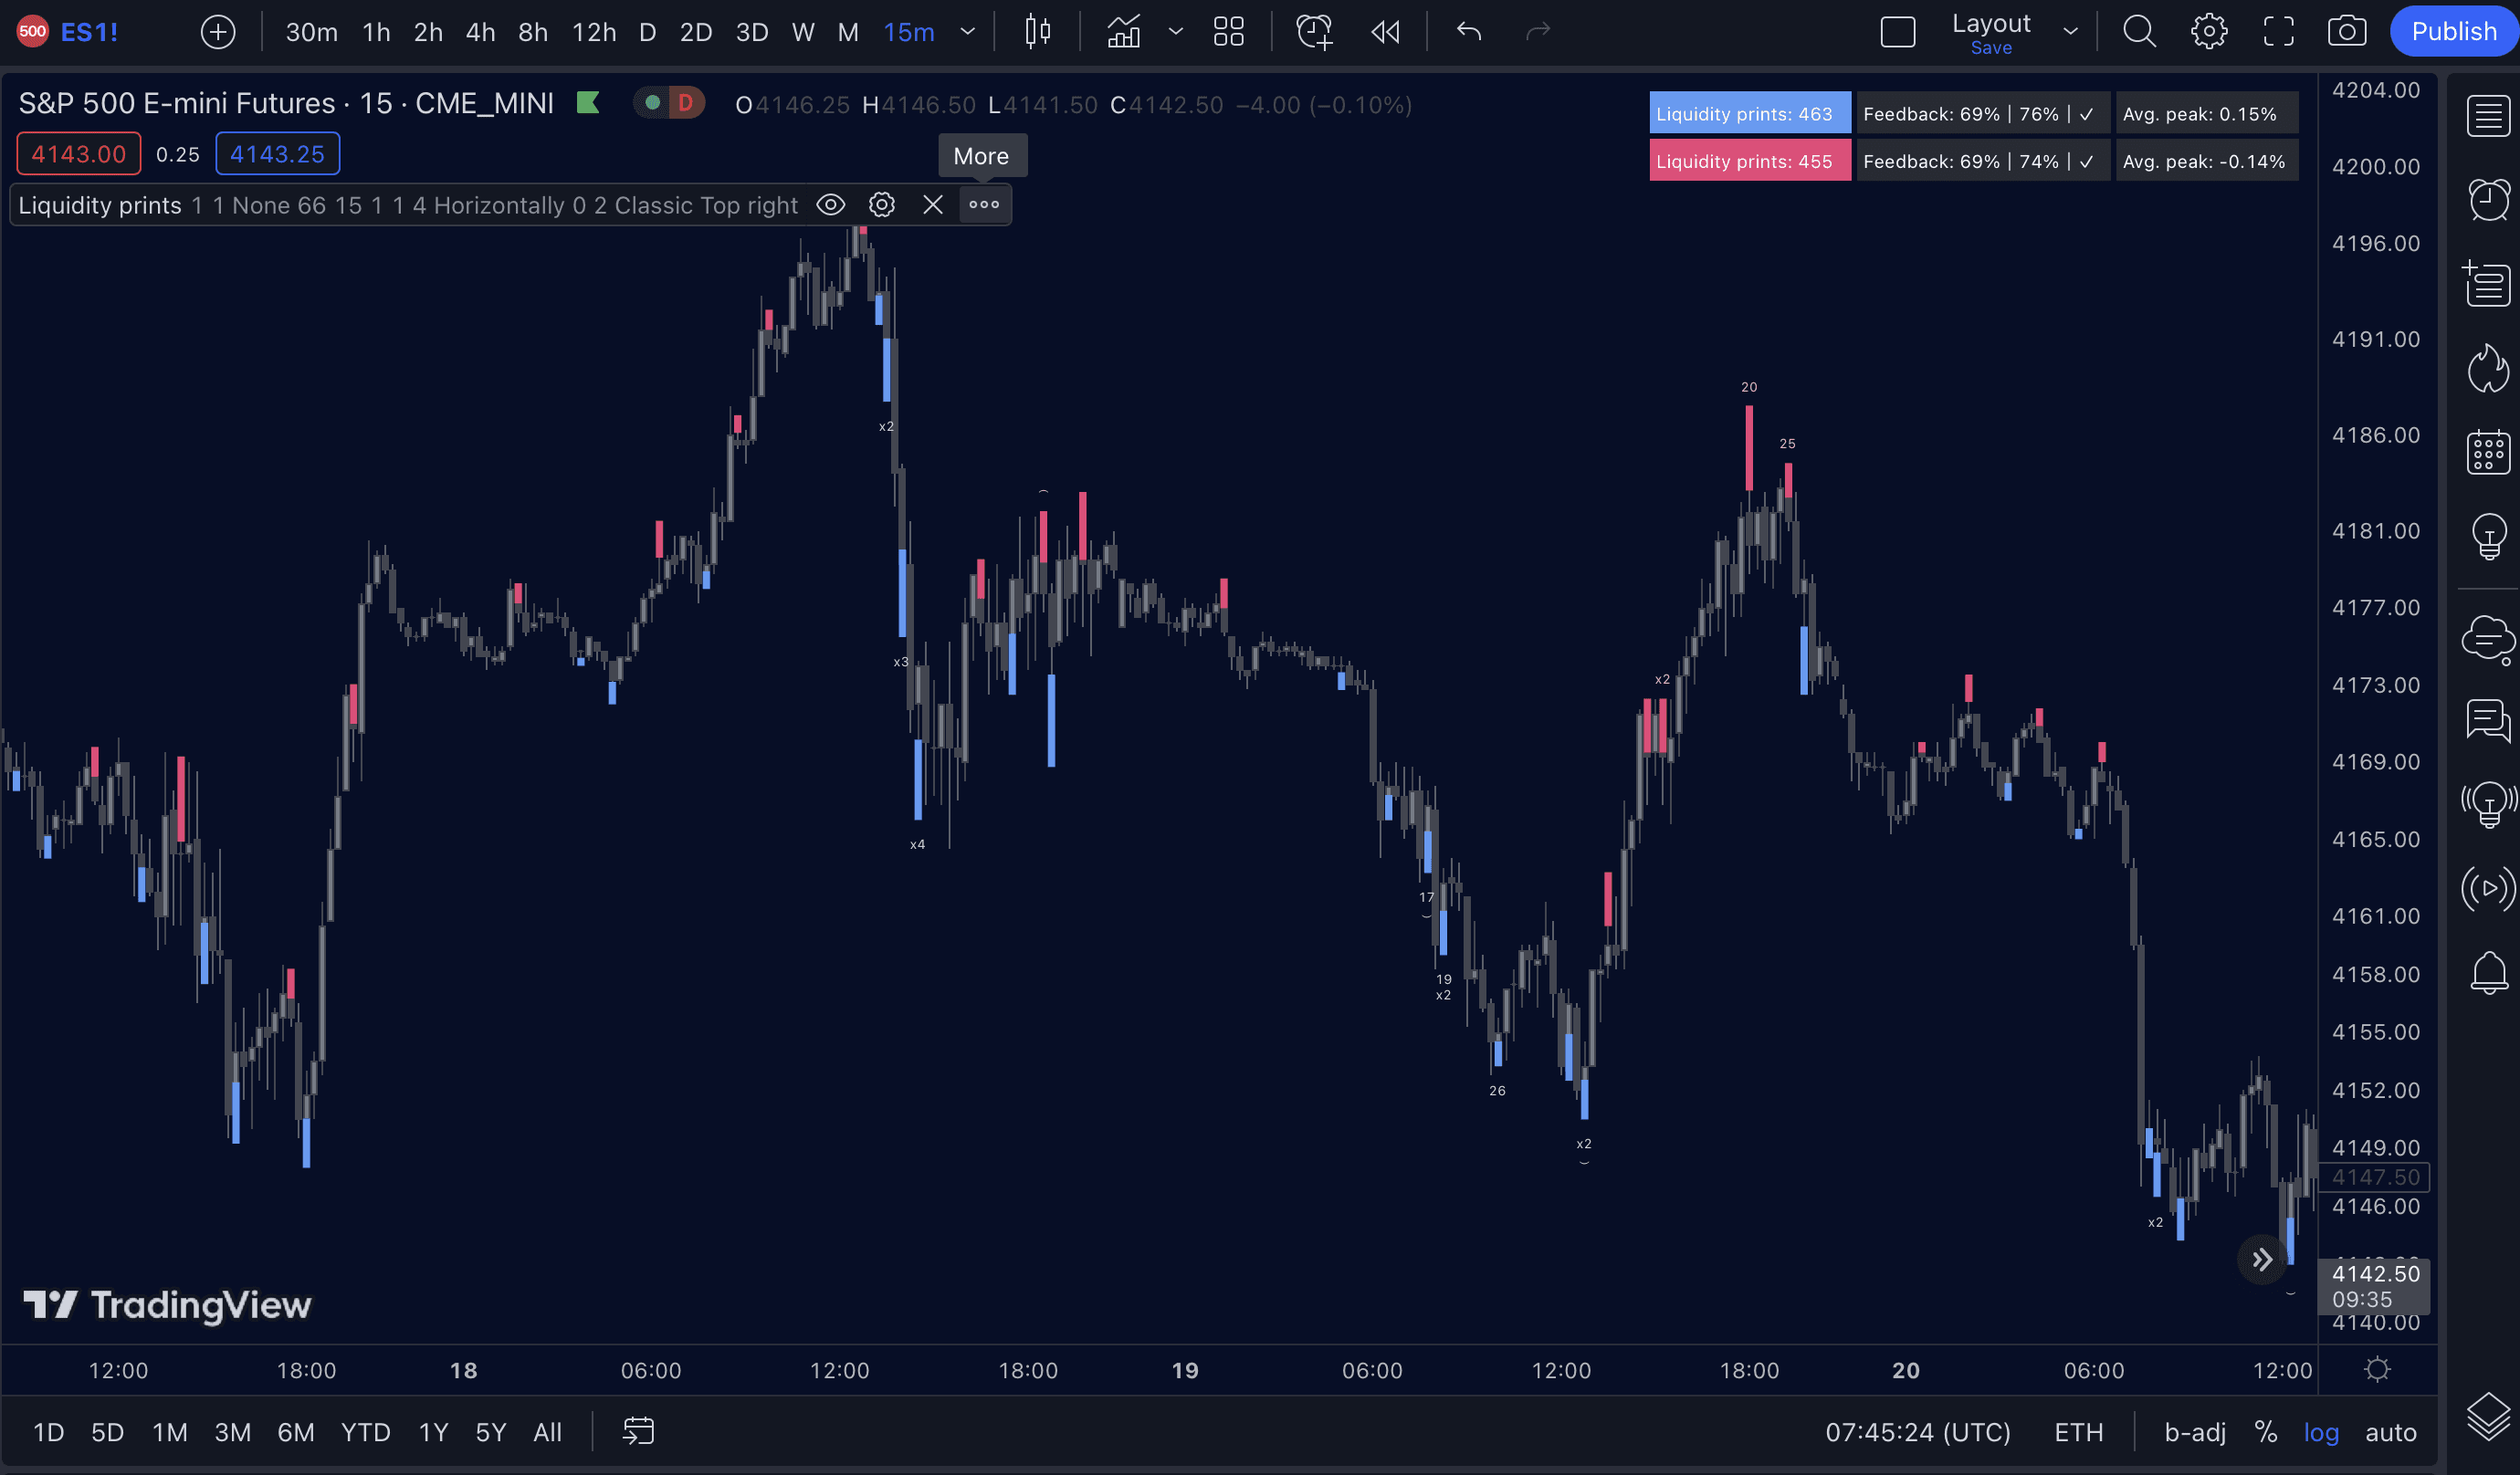The width and height of the screenshot is (2520, 1475).
Task: Create alert with clock-plus icon
Action: [1313, 32]
